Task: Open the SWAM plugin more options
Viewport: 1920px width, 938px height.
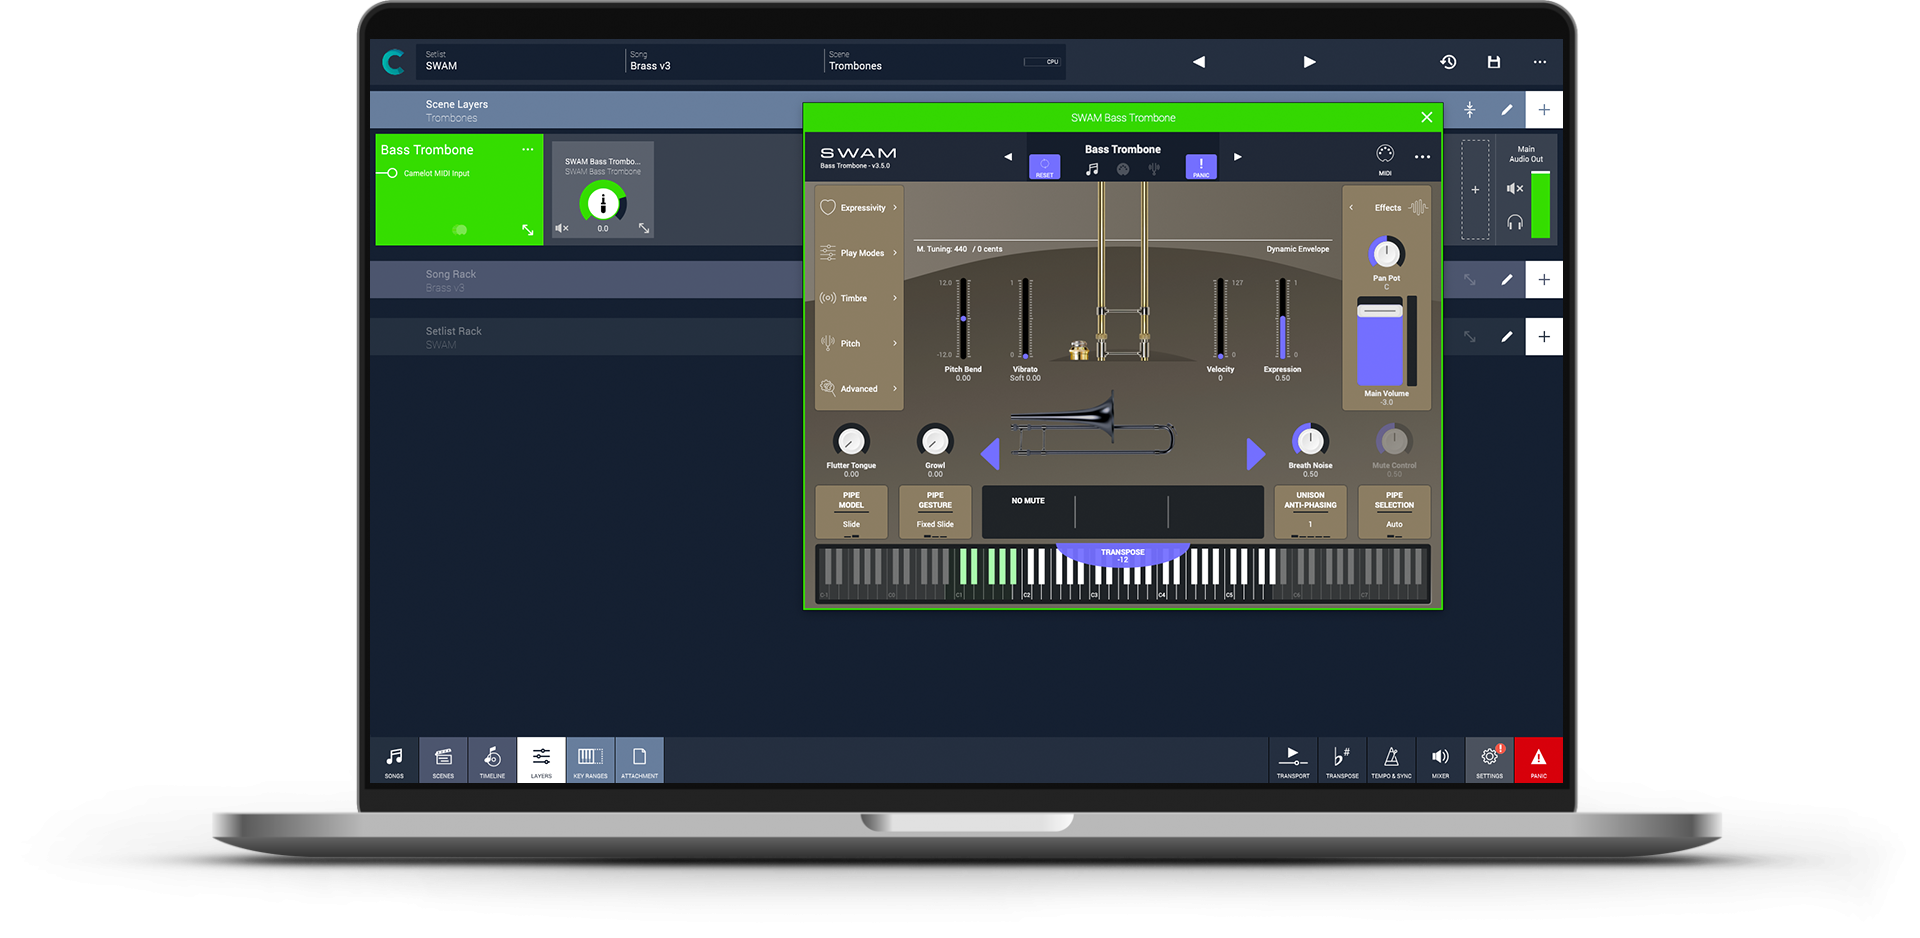Action: [x=1422, y=157]
